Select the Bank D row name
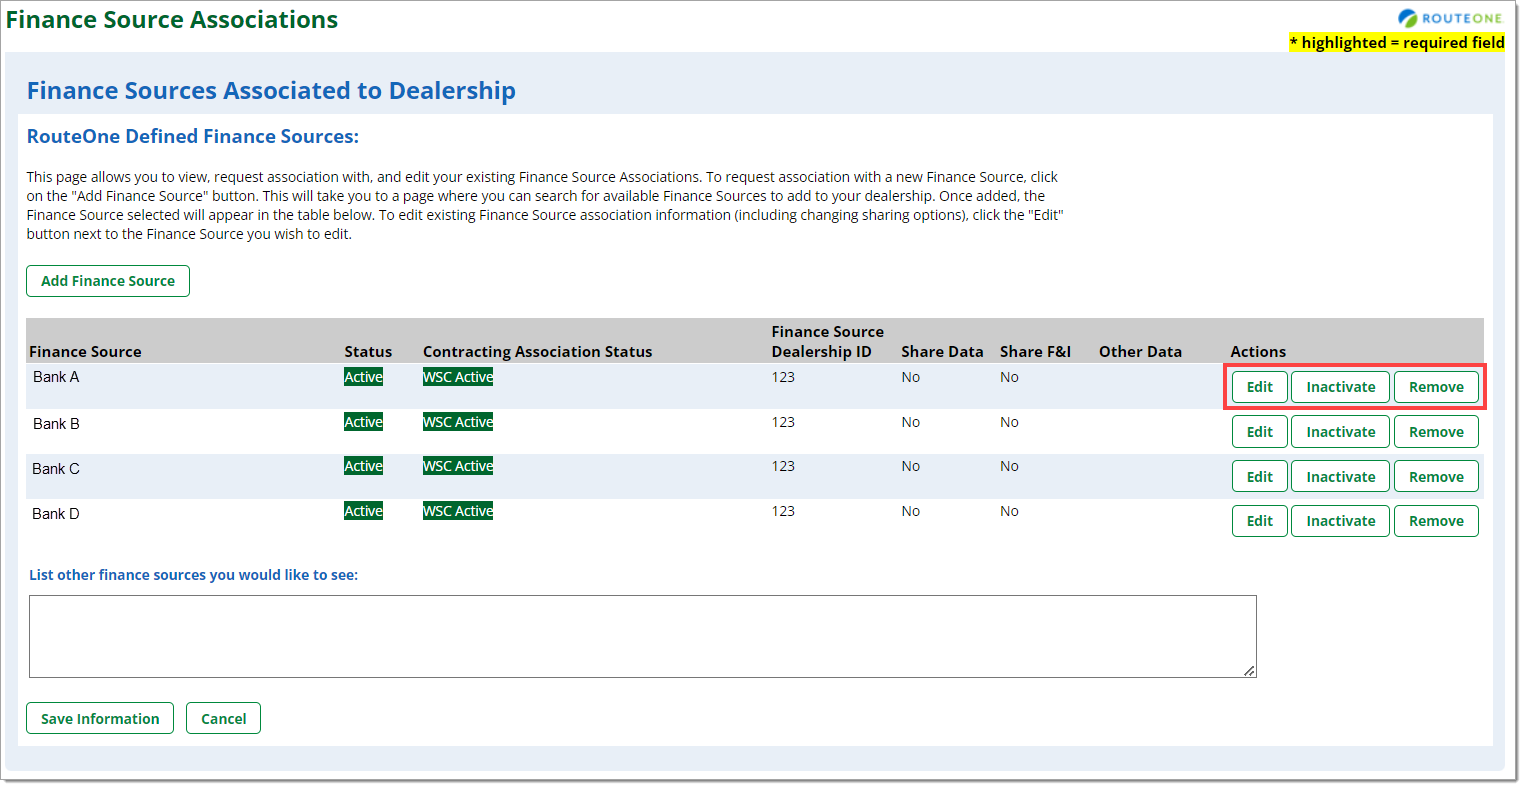Image resolution: width=1523 pixels, height=787 pixels. pyautogui.click(x=56, y=514)
